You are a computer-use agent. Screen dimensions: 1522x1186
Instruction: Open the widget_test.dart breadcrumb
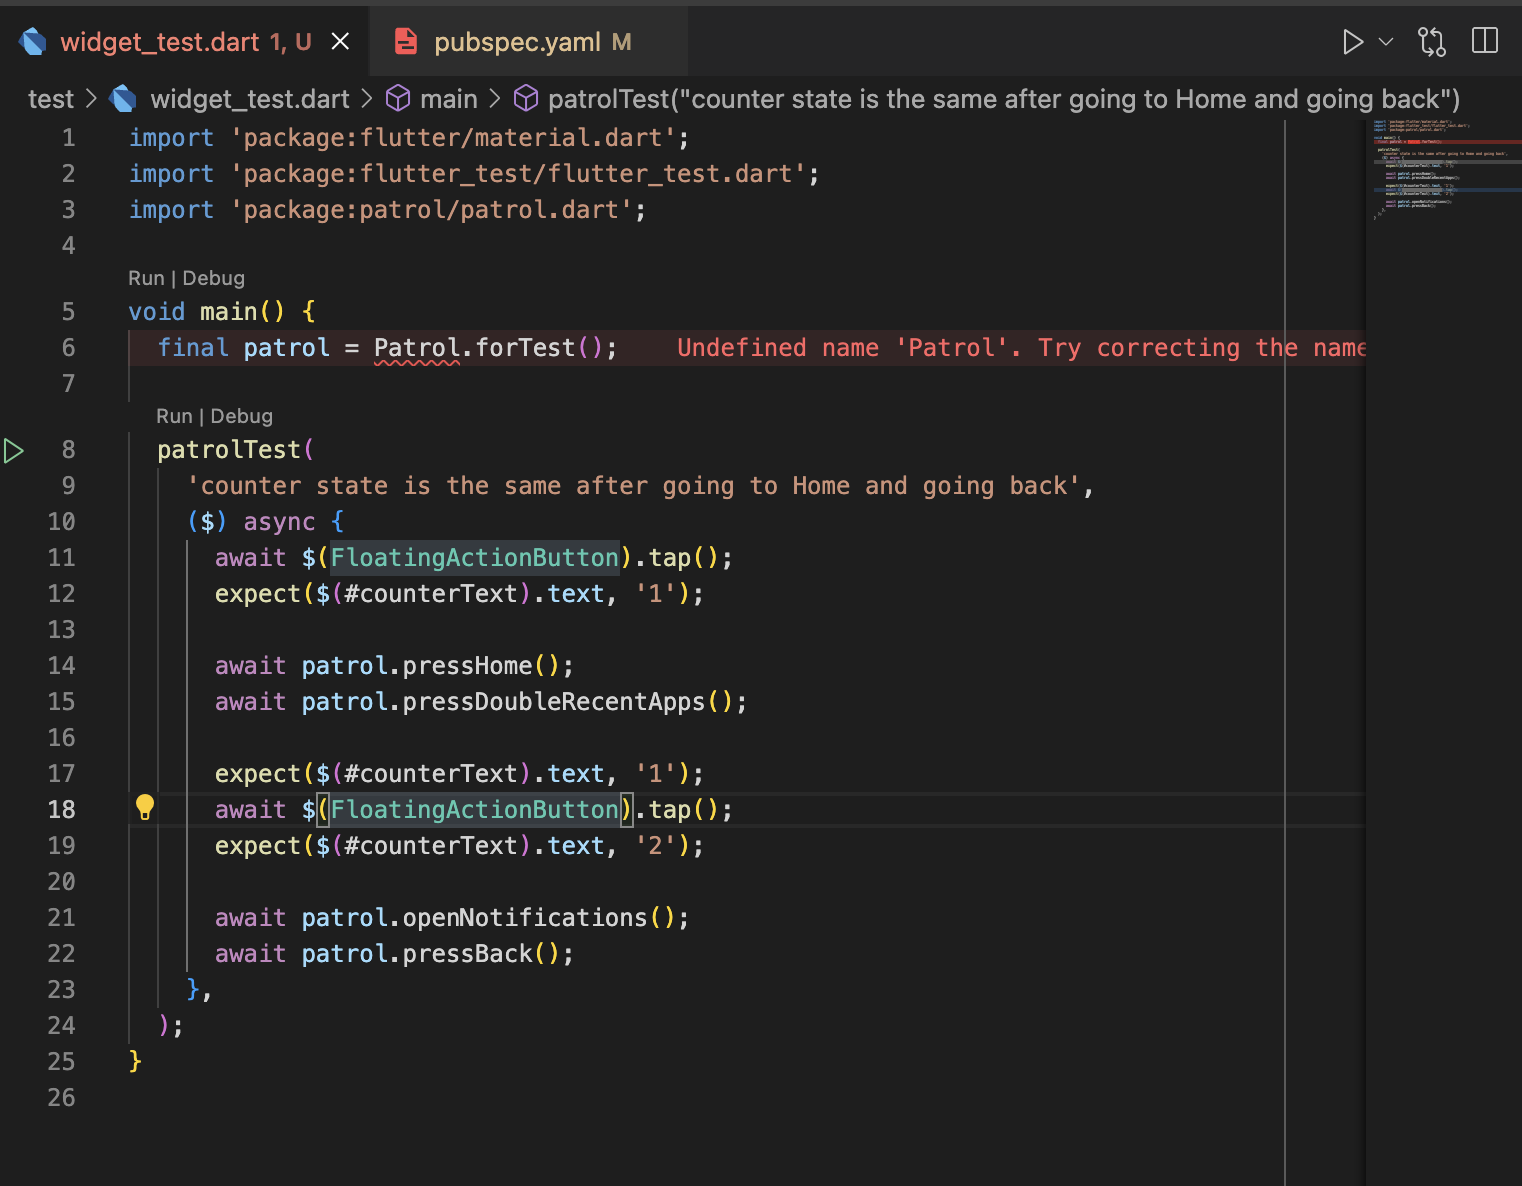(250, 99)
